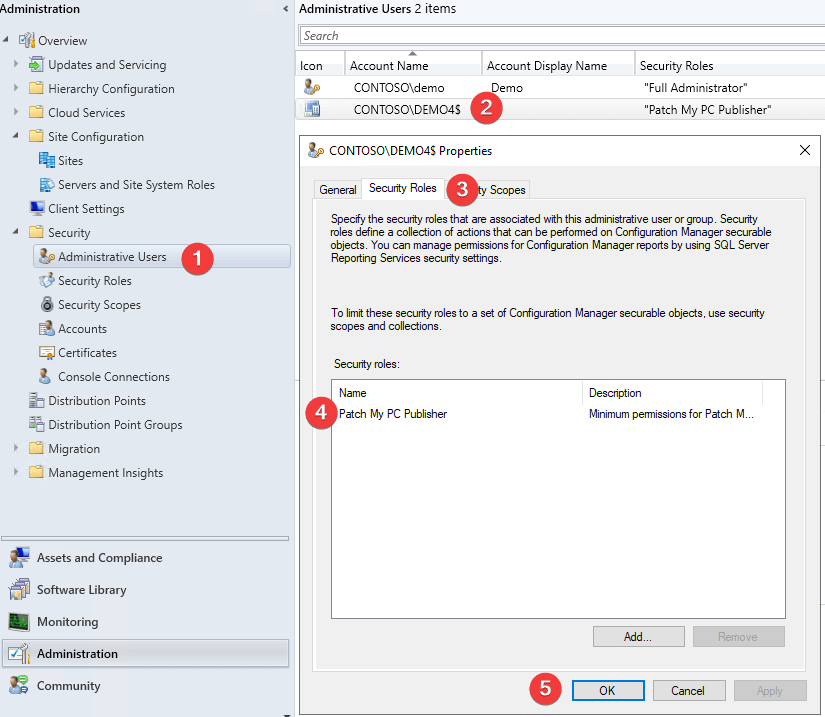This screenshot has width=825, height=717.
Task: Open the Security Scopes tab
Action: (487, 190)
